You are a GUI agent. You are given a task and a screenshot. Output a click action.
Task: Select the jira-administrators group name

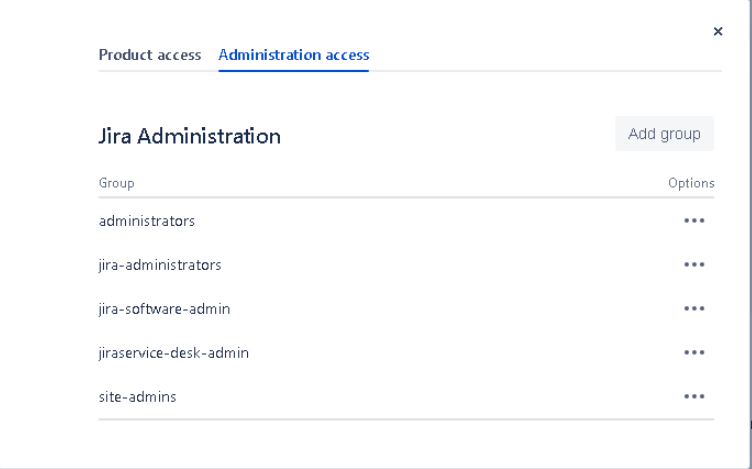point(160,265)
